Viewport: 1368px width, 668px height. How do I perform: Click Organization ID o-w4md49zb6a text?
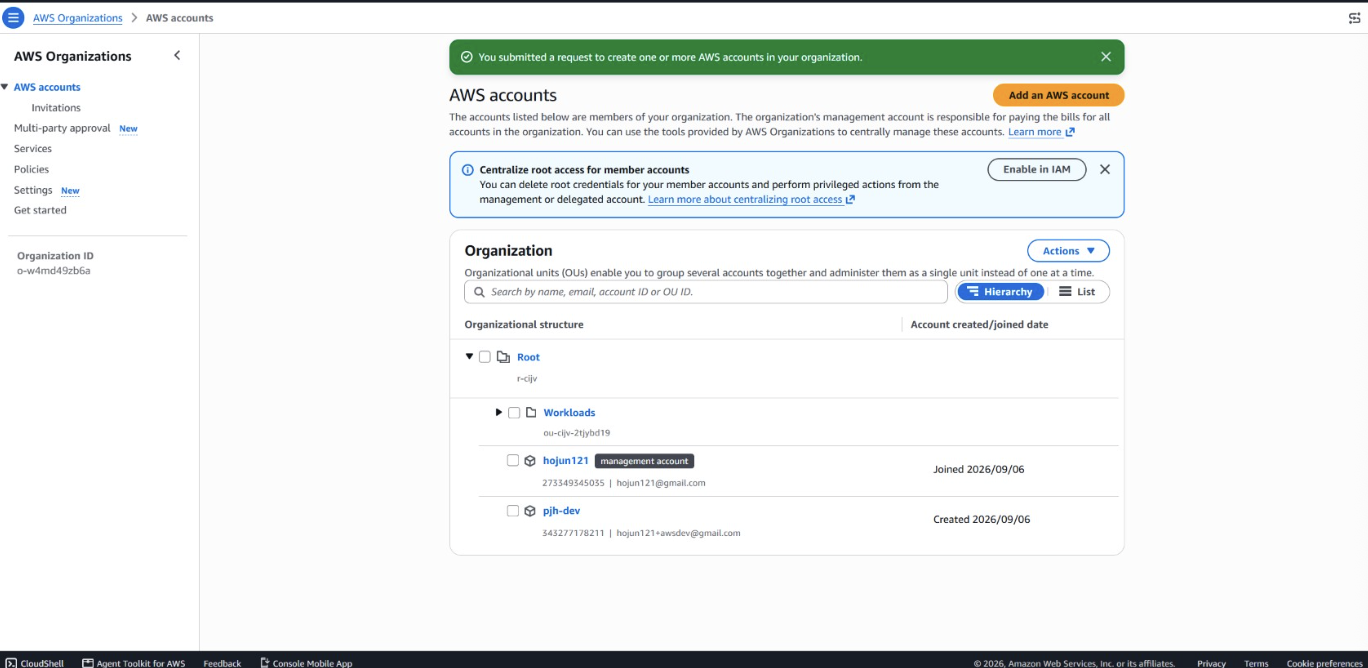click(x=54, y=271)
